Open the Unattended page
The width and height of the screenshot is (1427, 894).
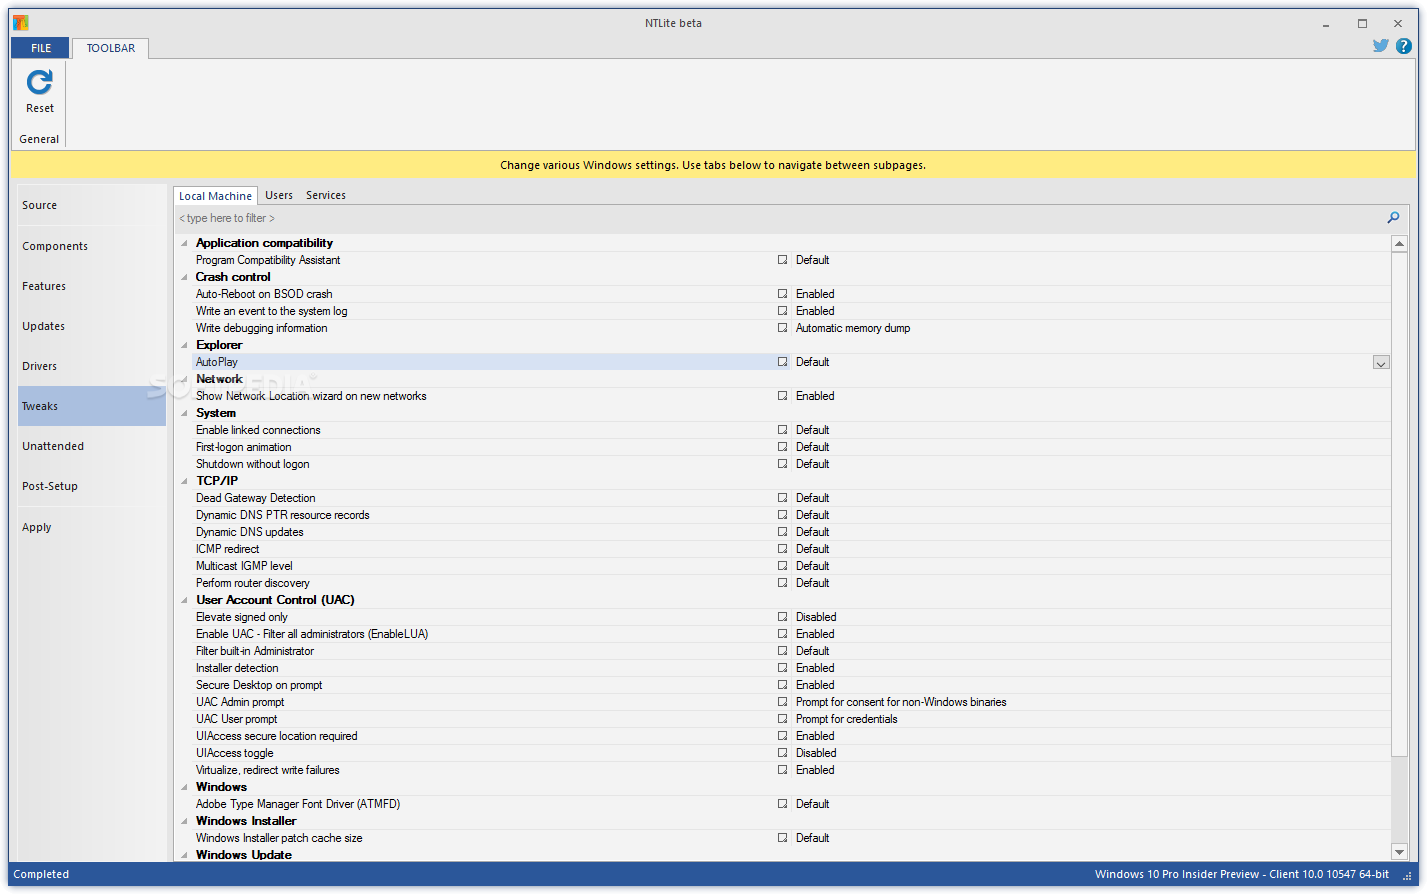coord(92,446)
